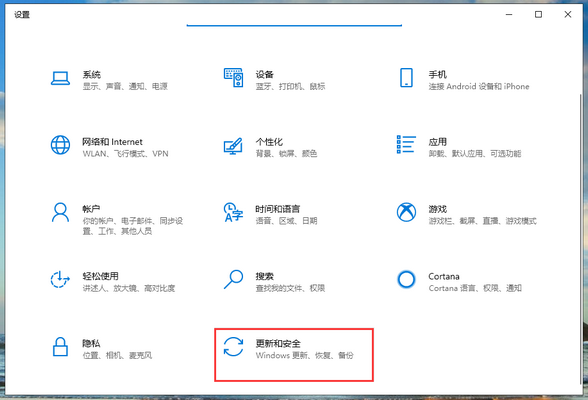Open the 系统 laptop icon
The width and height of the screenshot is (588, 400).
(x=60, y=78)
